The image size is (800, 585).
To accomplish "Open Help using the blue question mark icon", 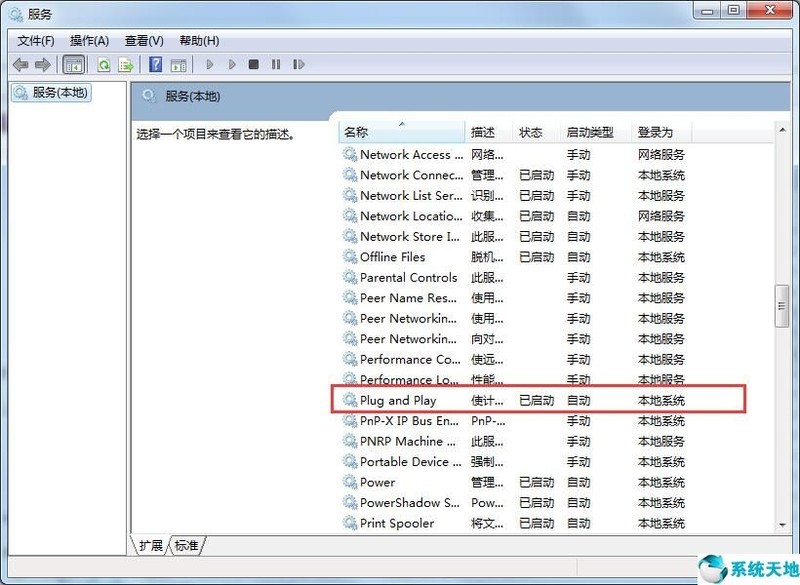I will pyautogui.click(x=156, y=64).
